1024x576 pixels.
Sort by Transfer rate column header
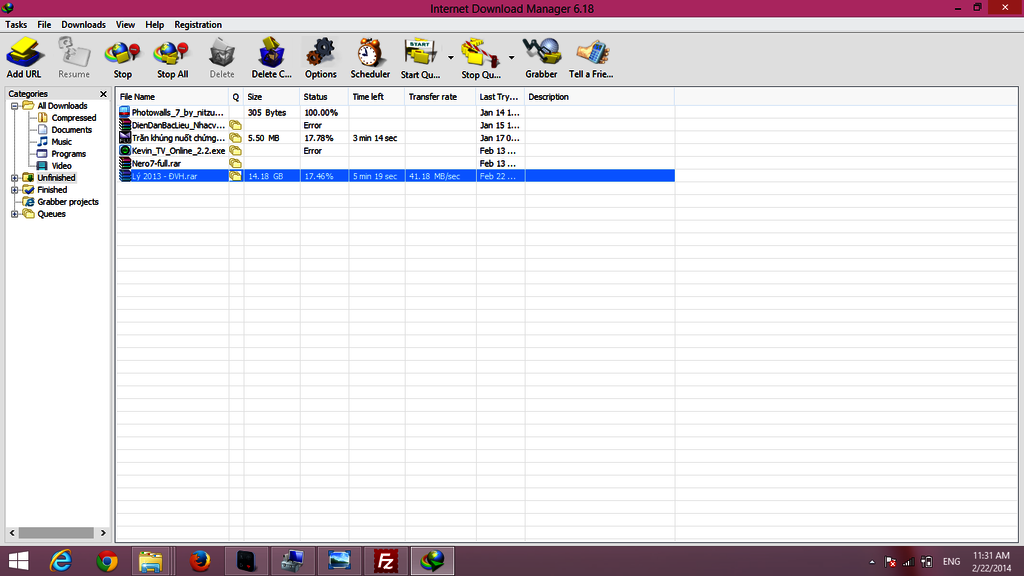440,97
